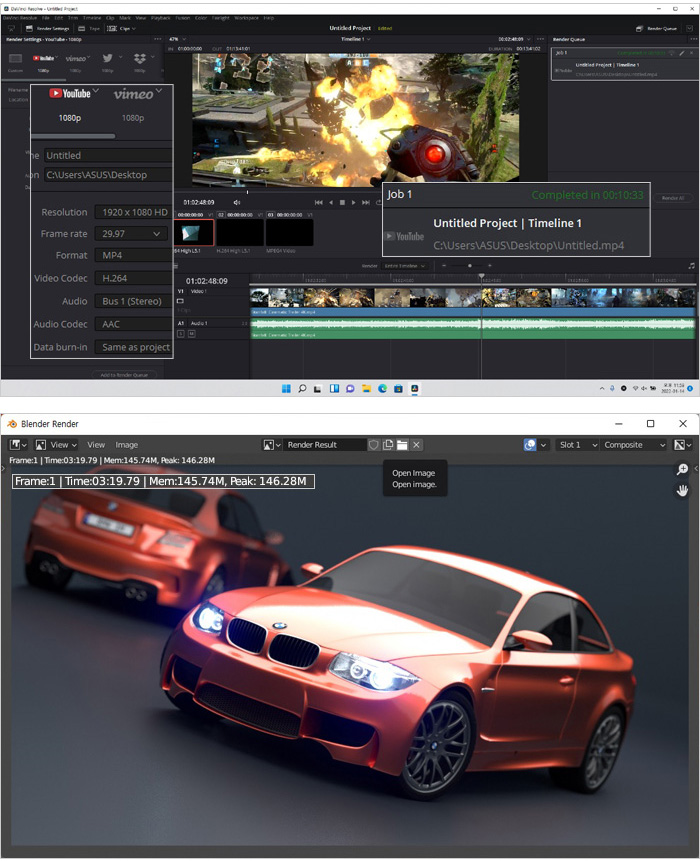The image size is (700, 861).
Task: Click Blender's zoom magnifier gizmo
Action: click(x=682, y=469)
